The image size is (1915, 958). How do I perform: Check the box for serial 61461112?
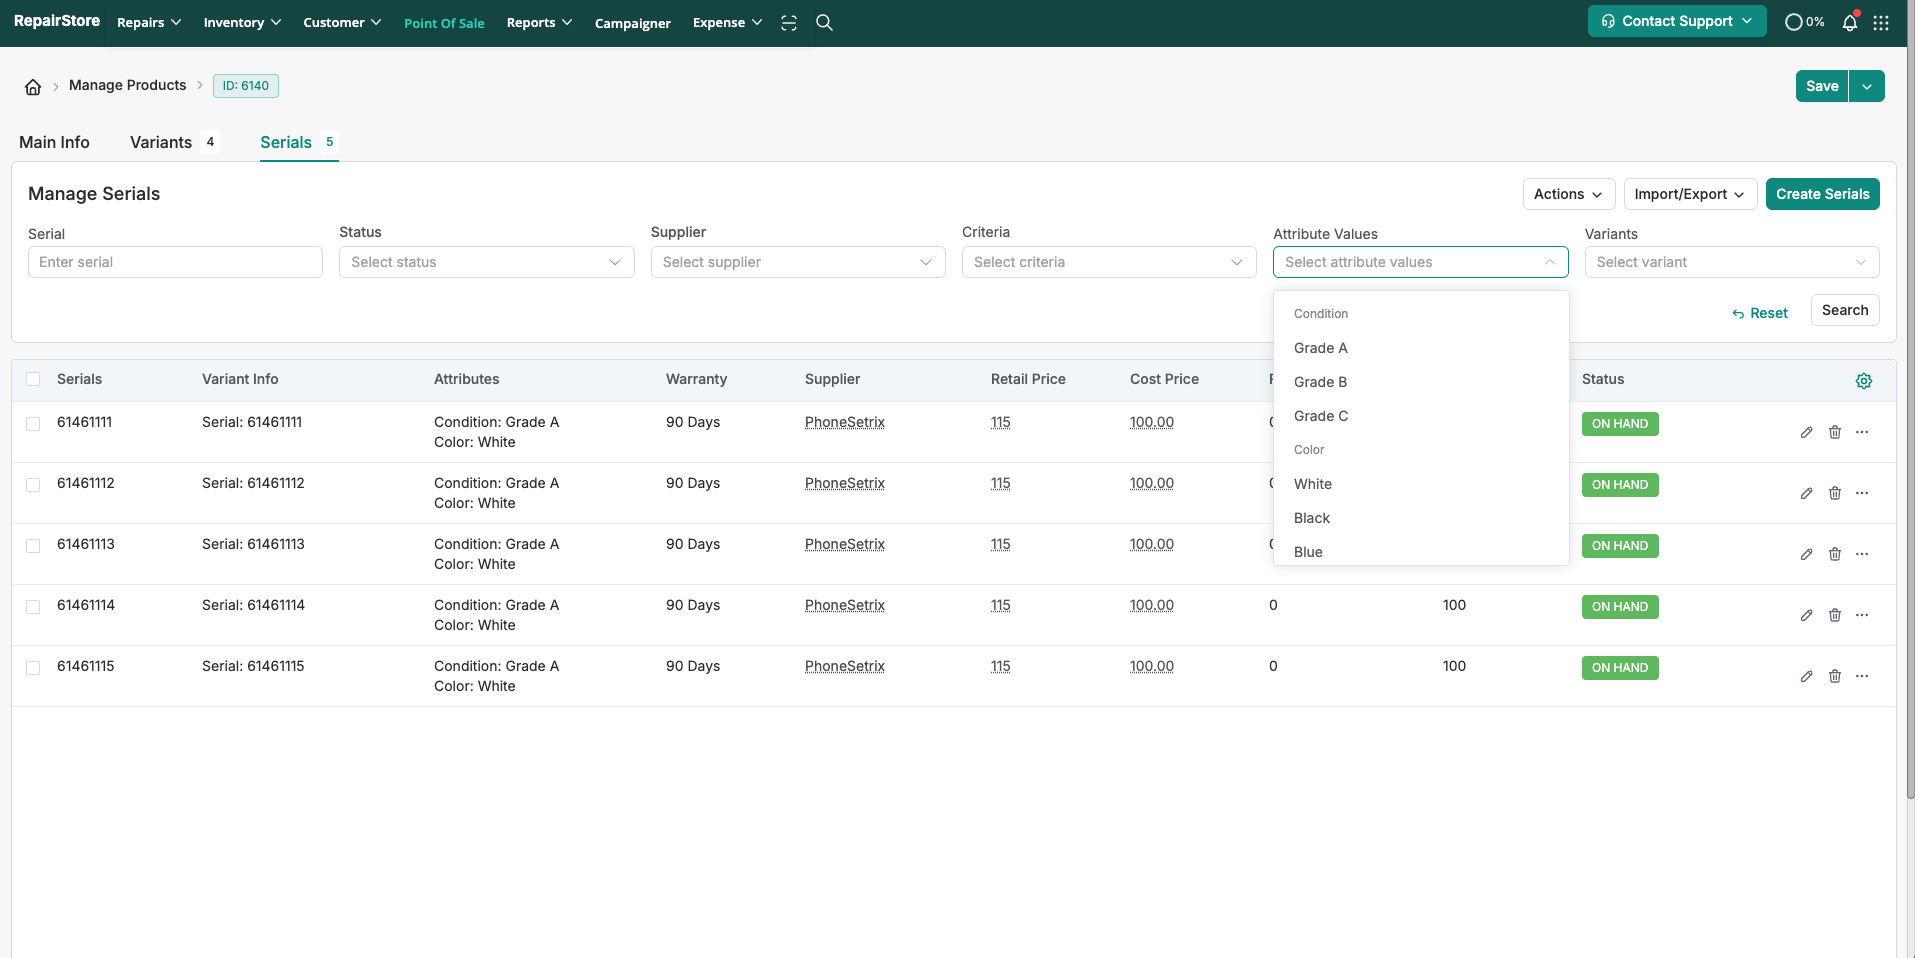click(33, 485)
